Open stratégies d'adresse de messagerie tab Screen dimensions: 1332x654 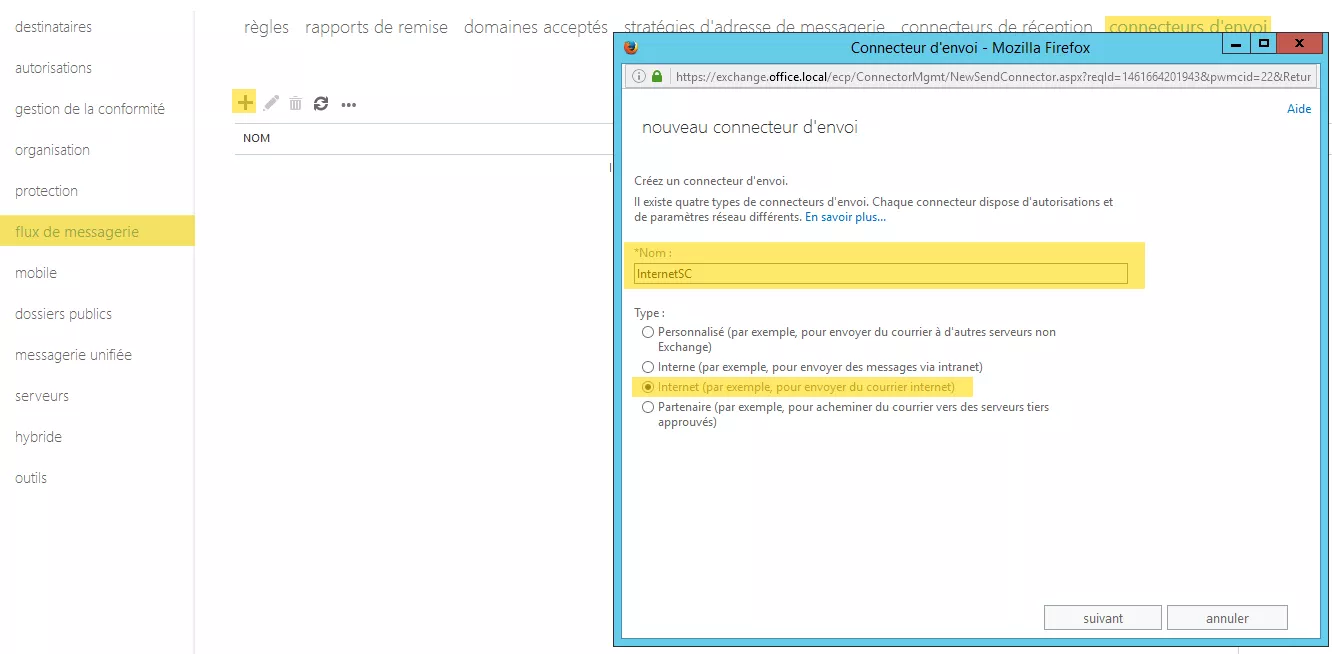[754, 27]
